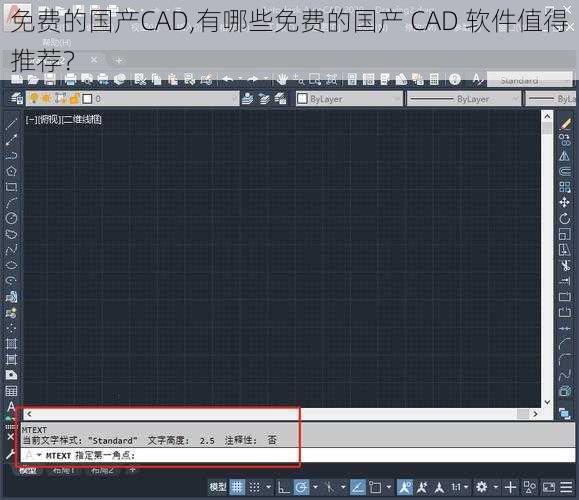Add a new layout with plus tab

coord(133,470)
